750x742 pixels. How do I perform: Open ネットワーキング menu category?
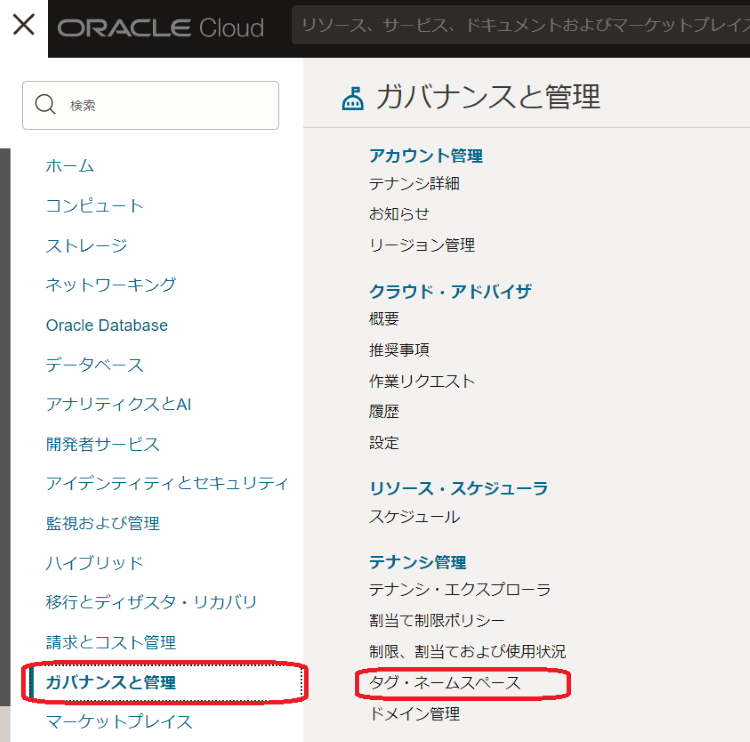click(111, 285)
